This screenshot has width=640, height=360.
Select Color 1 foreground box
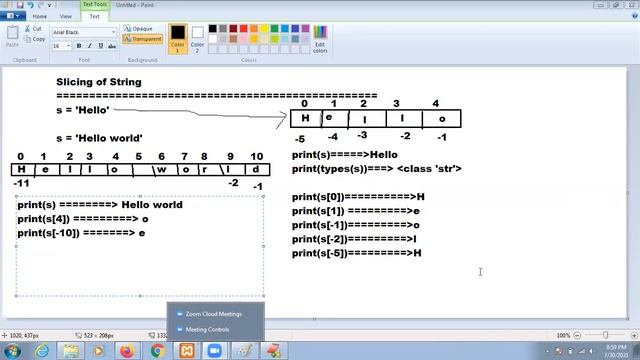(x=178, y=39)
